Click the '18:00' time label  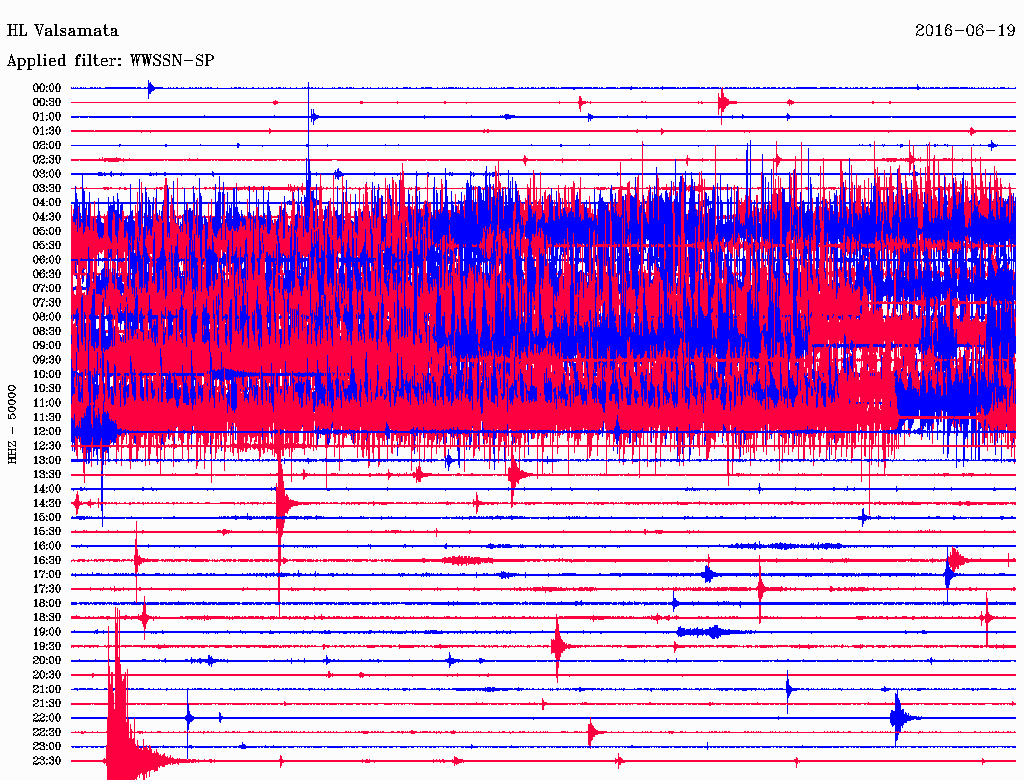[x=47, y=604]
